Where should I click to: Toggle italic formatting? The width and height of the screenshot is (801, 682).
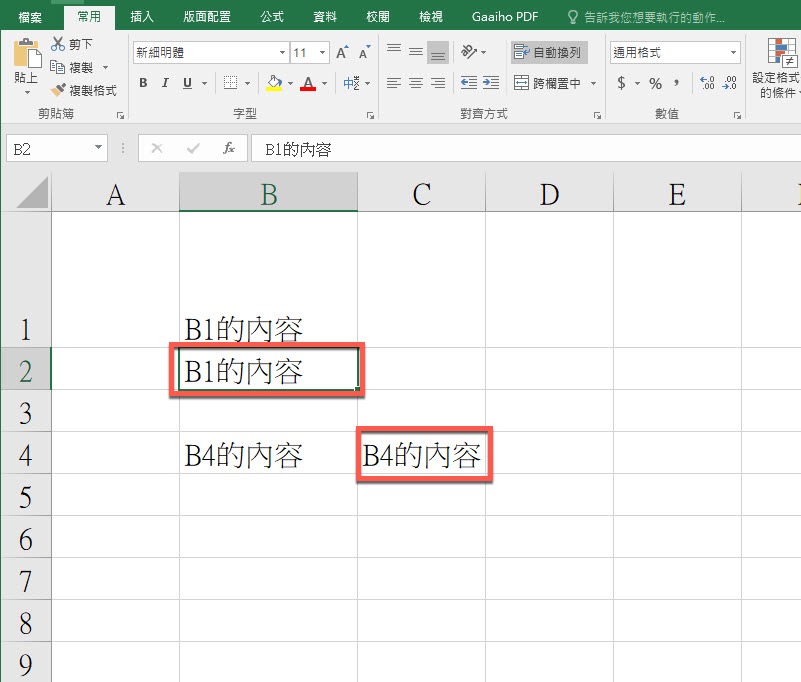(165, 83)
